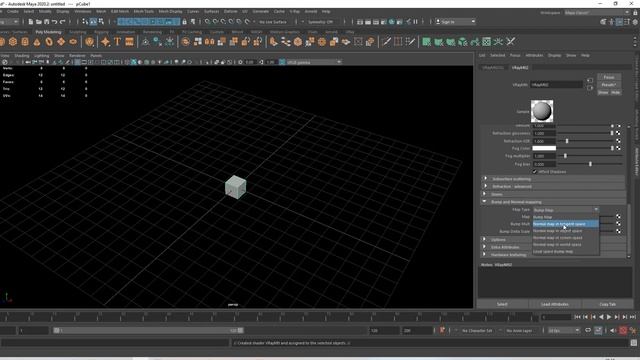Viewport: 640px width, 360px height.
Task: Click the Mirror shelf icon
Action: 210,42
